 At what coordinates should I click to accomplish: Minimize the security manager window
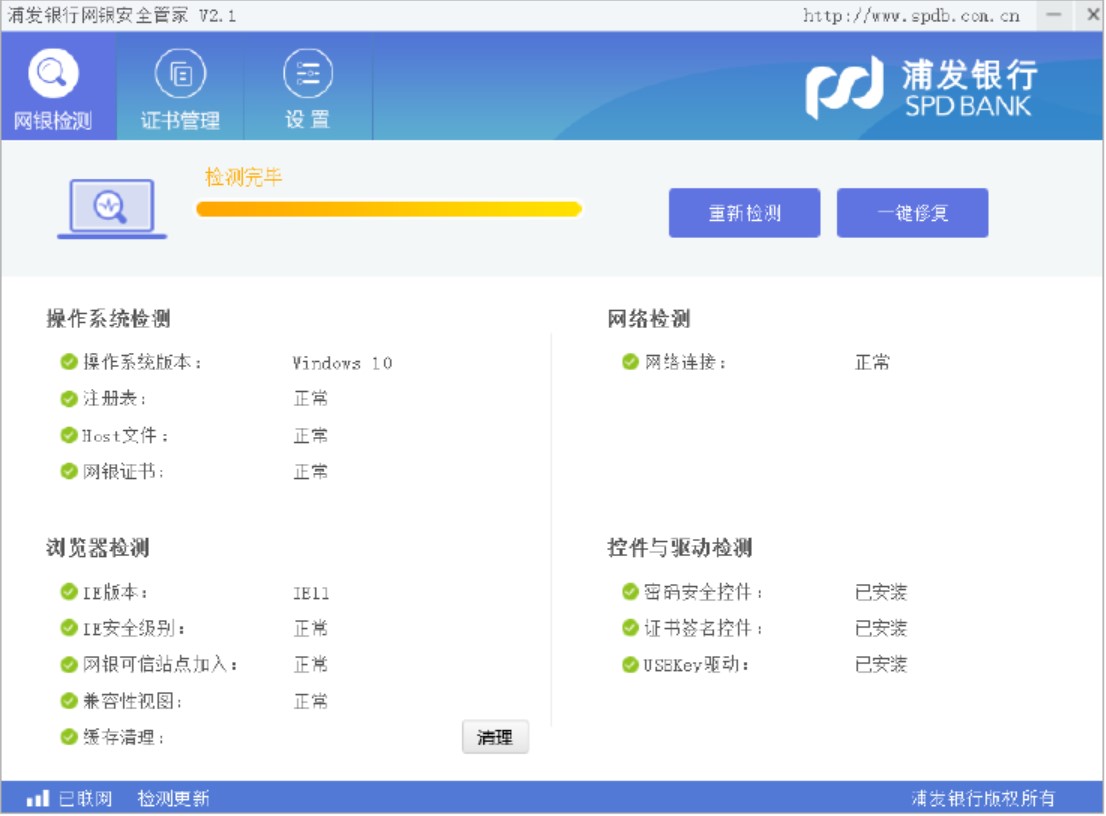pyautogui.click(x=1054, y=15)
